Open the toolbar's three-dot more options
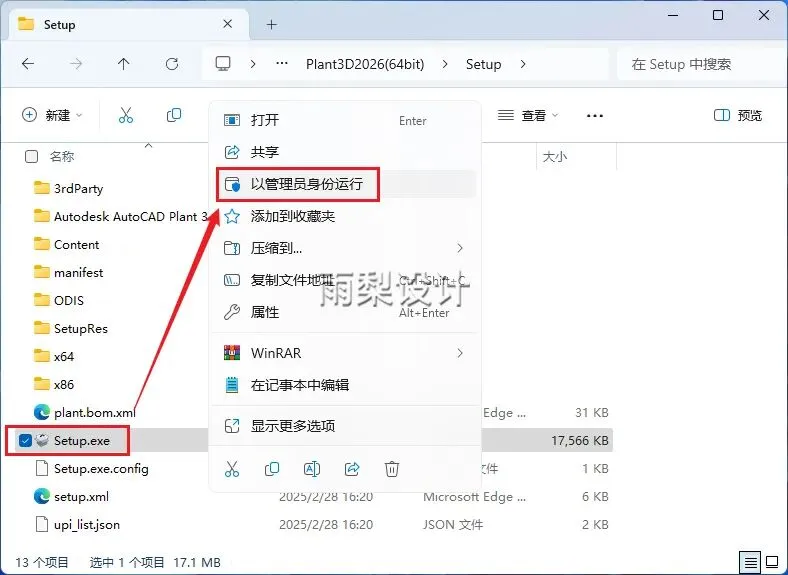788x575 pixels. pos(595,116)
